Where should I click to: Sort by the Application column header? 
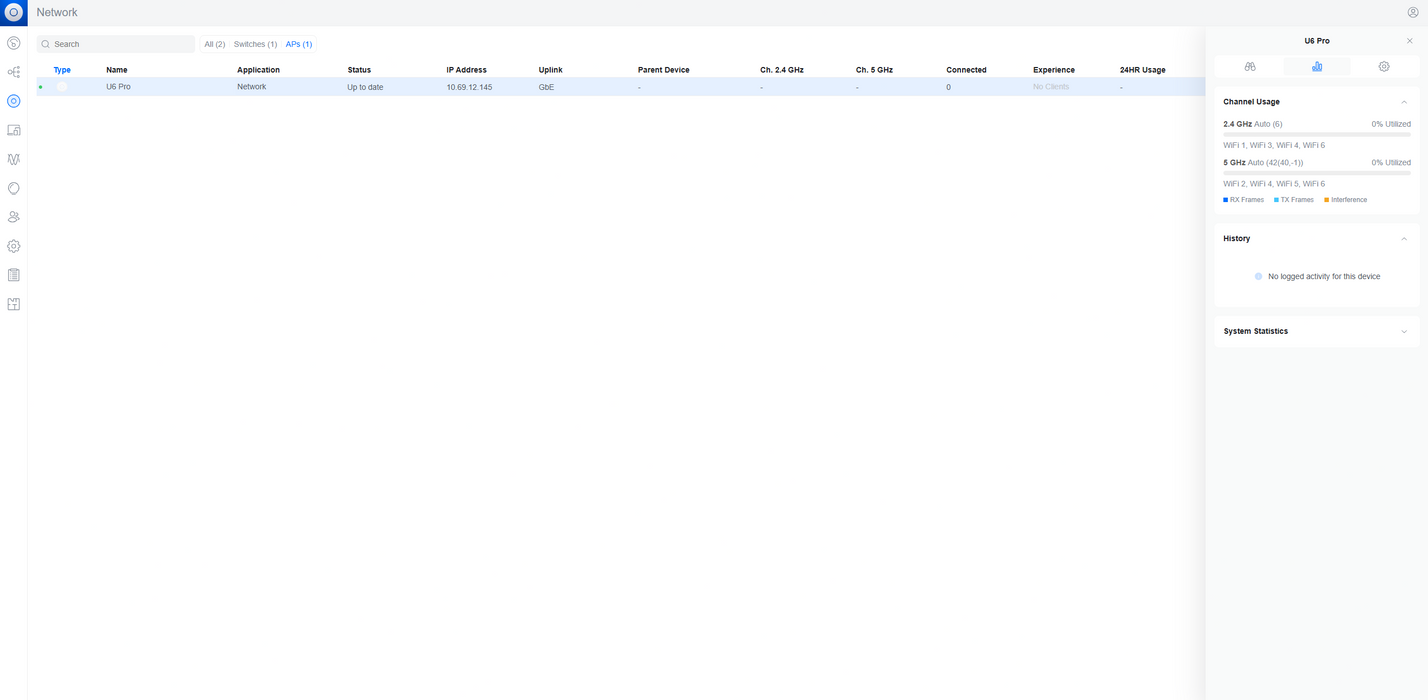(258, 70)
